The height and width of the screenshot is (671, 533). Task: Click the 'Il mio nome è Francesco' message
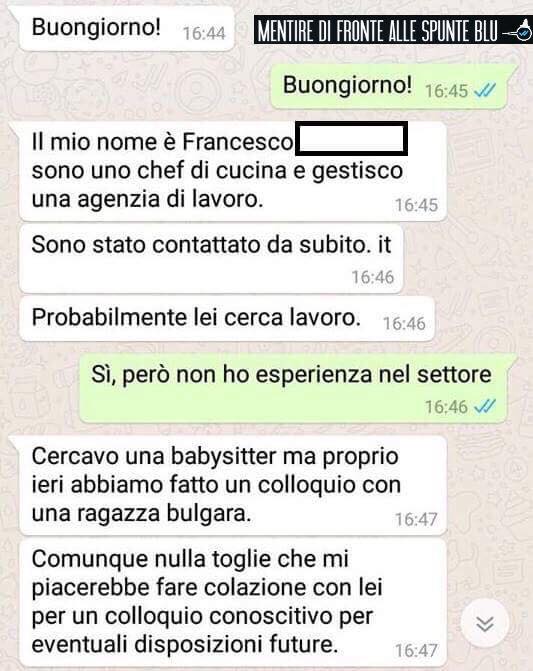233,171
